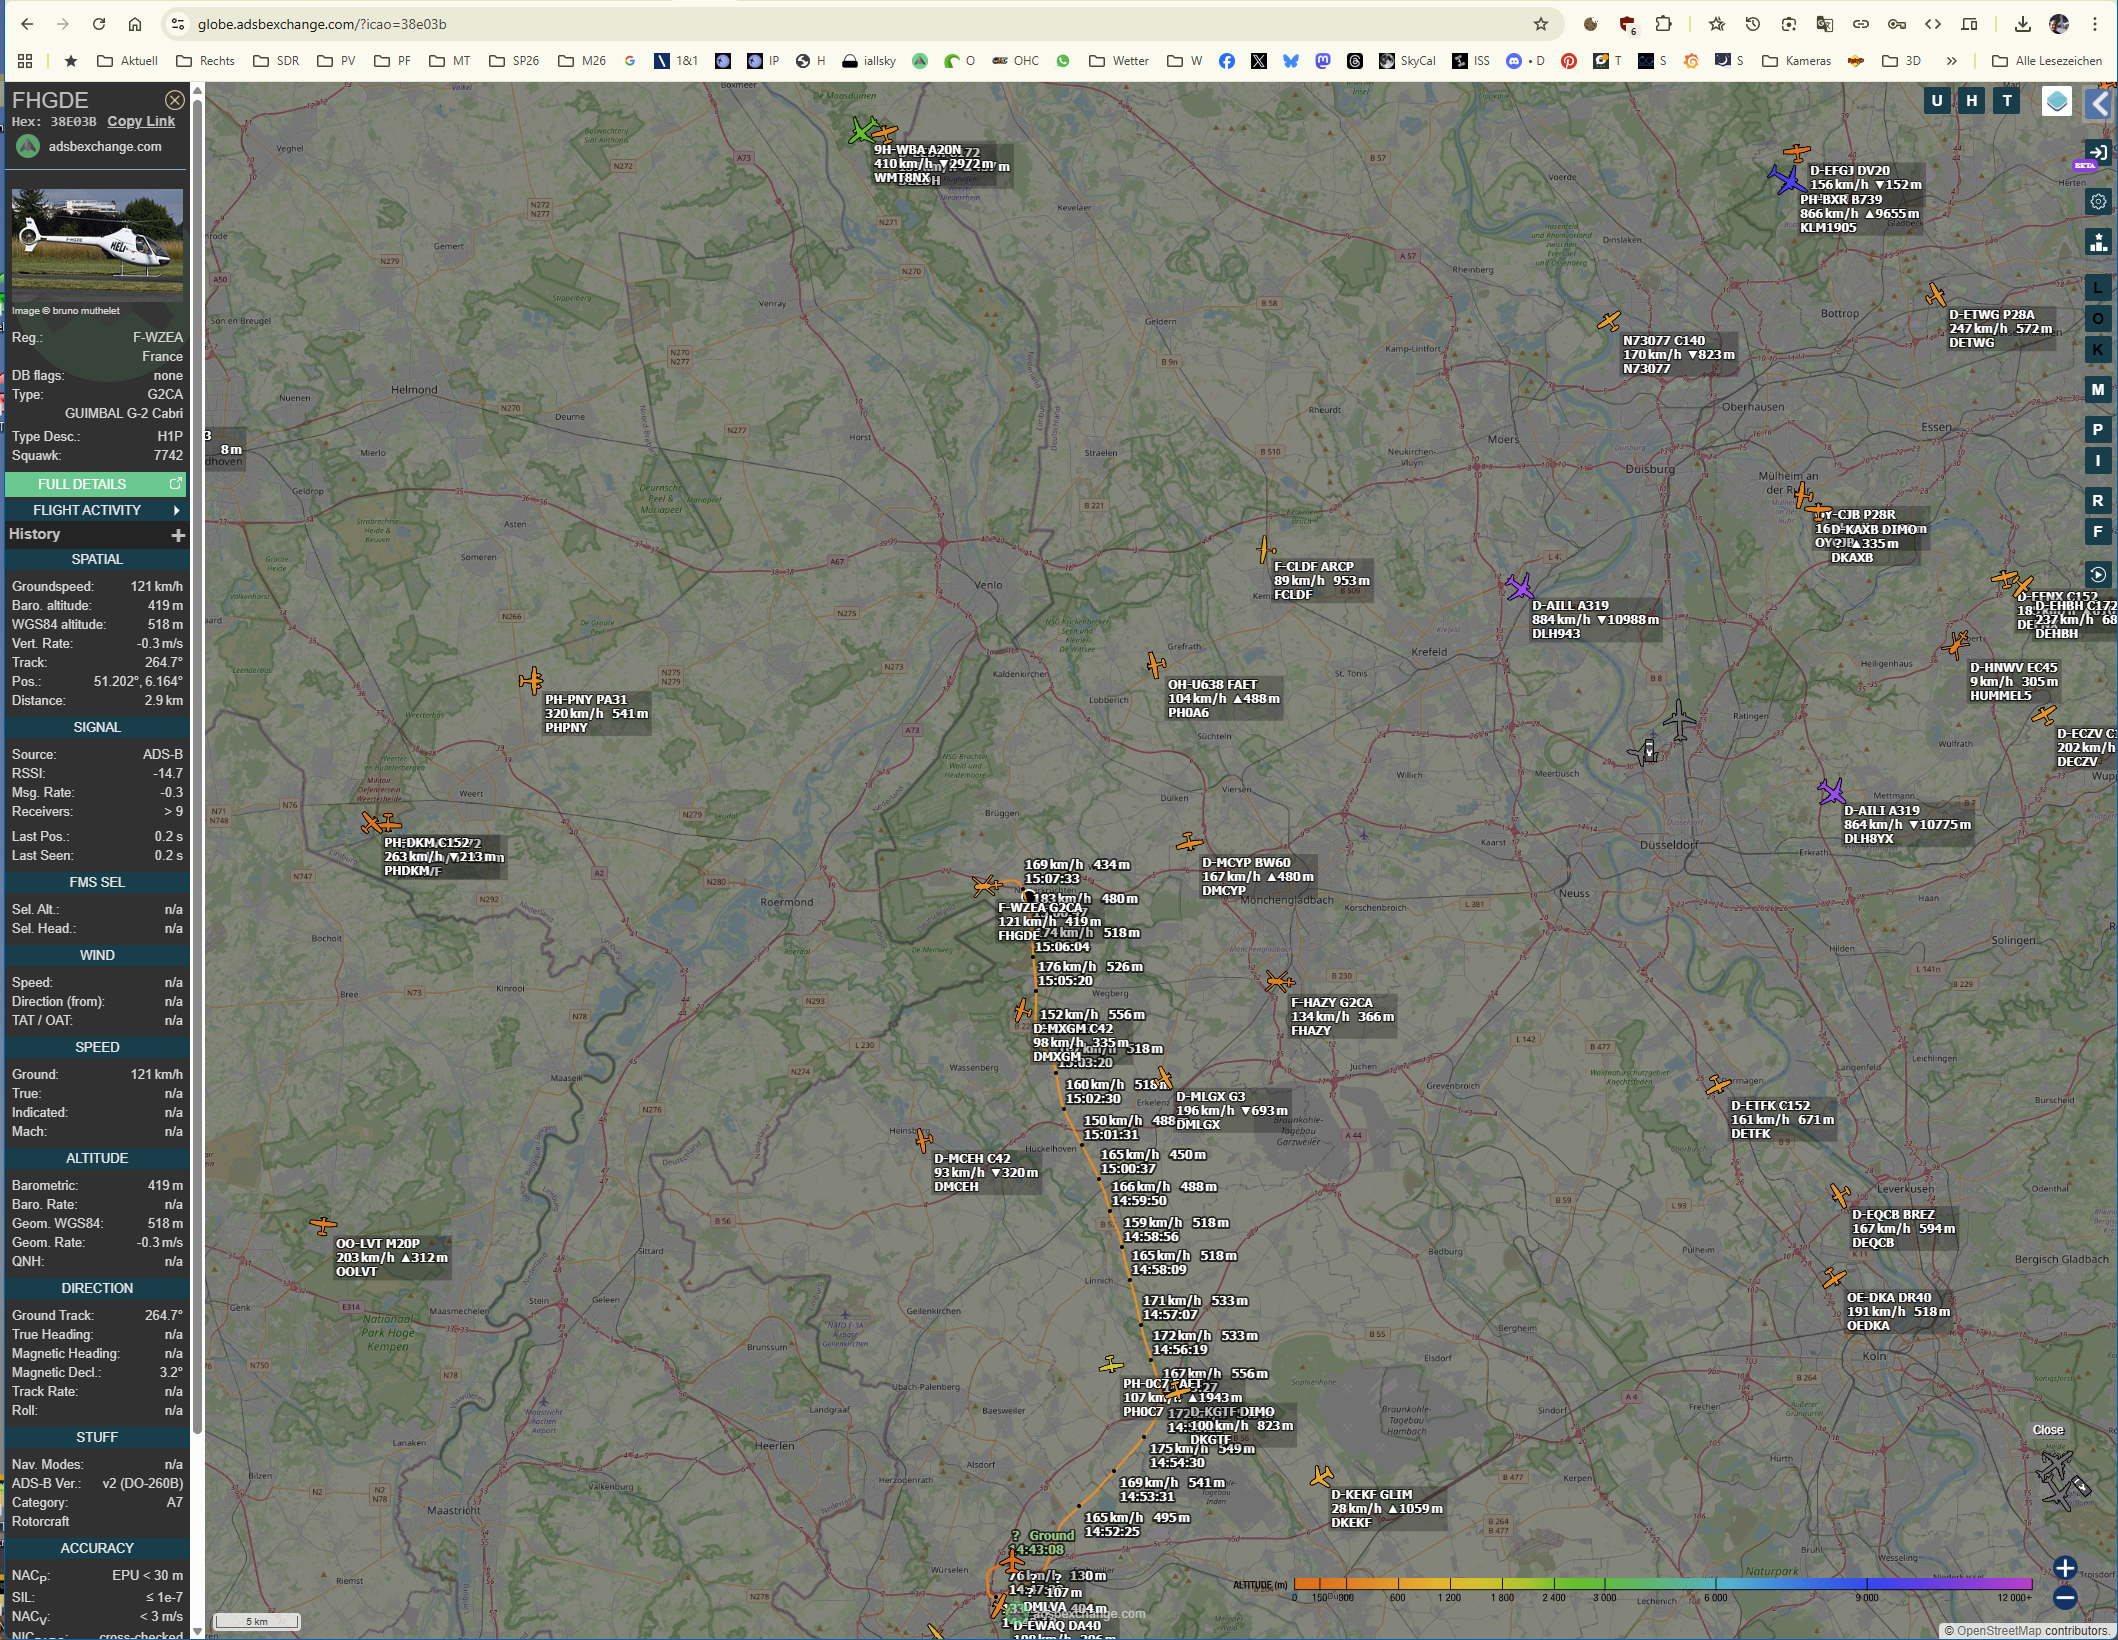This screenshot has width=2118, height=1640.
Task: Toggle the M map option button
Action: (x=2098, y=390)
